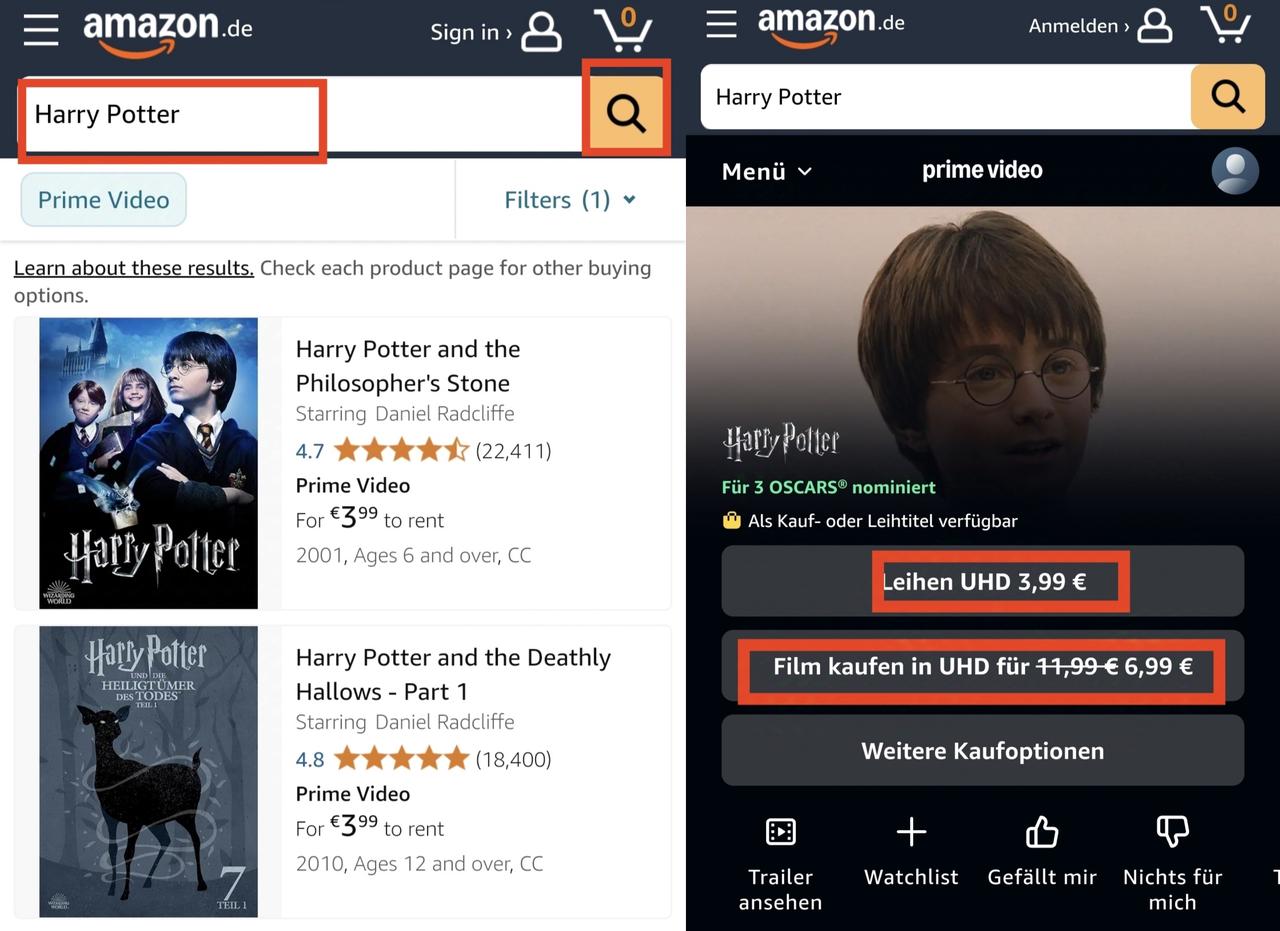Like the film with Gefällt mir

coord(1042,832)
